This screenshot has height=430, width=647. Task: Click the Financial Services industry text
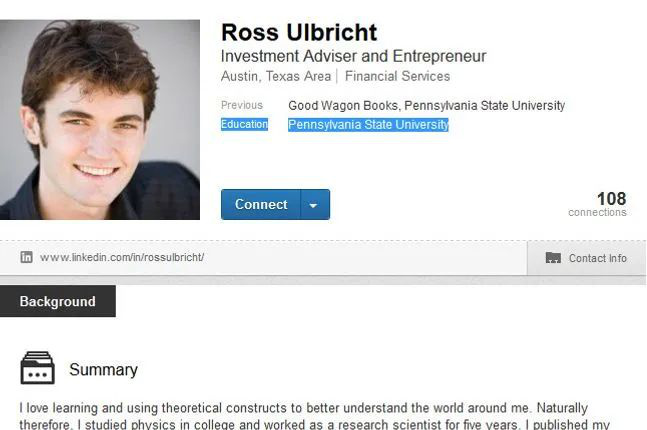tap(397, 76)
